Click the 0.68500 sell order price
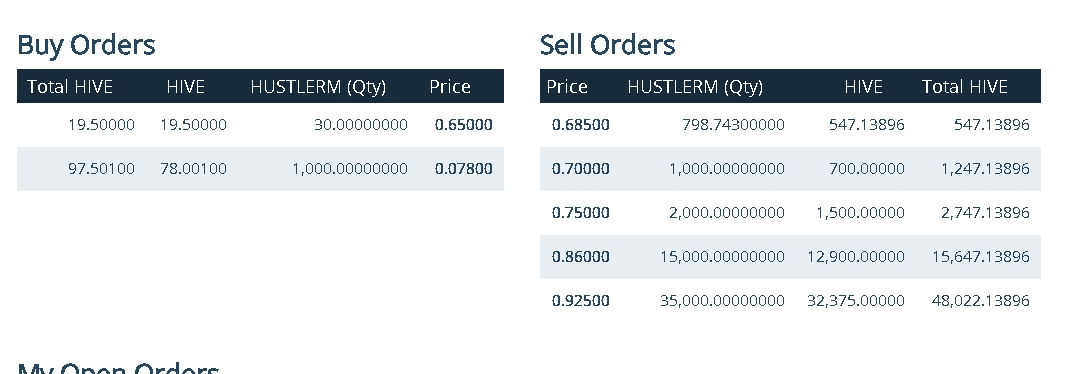 tap(580, 124)
